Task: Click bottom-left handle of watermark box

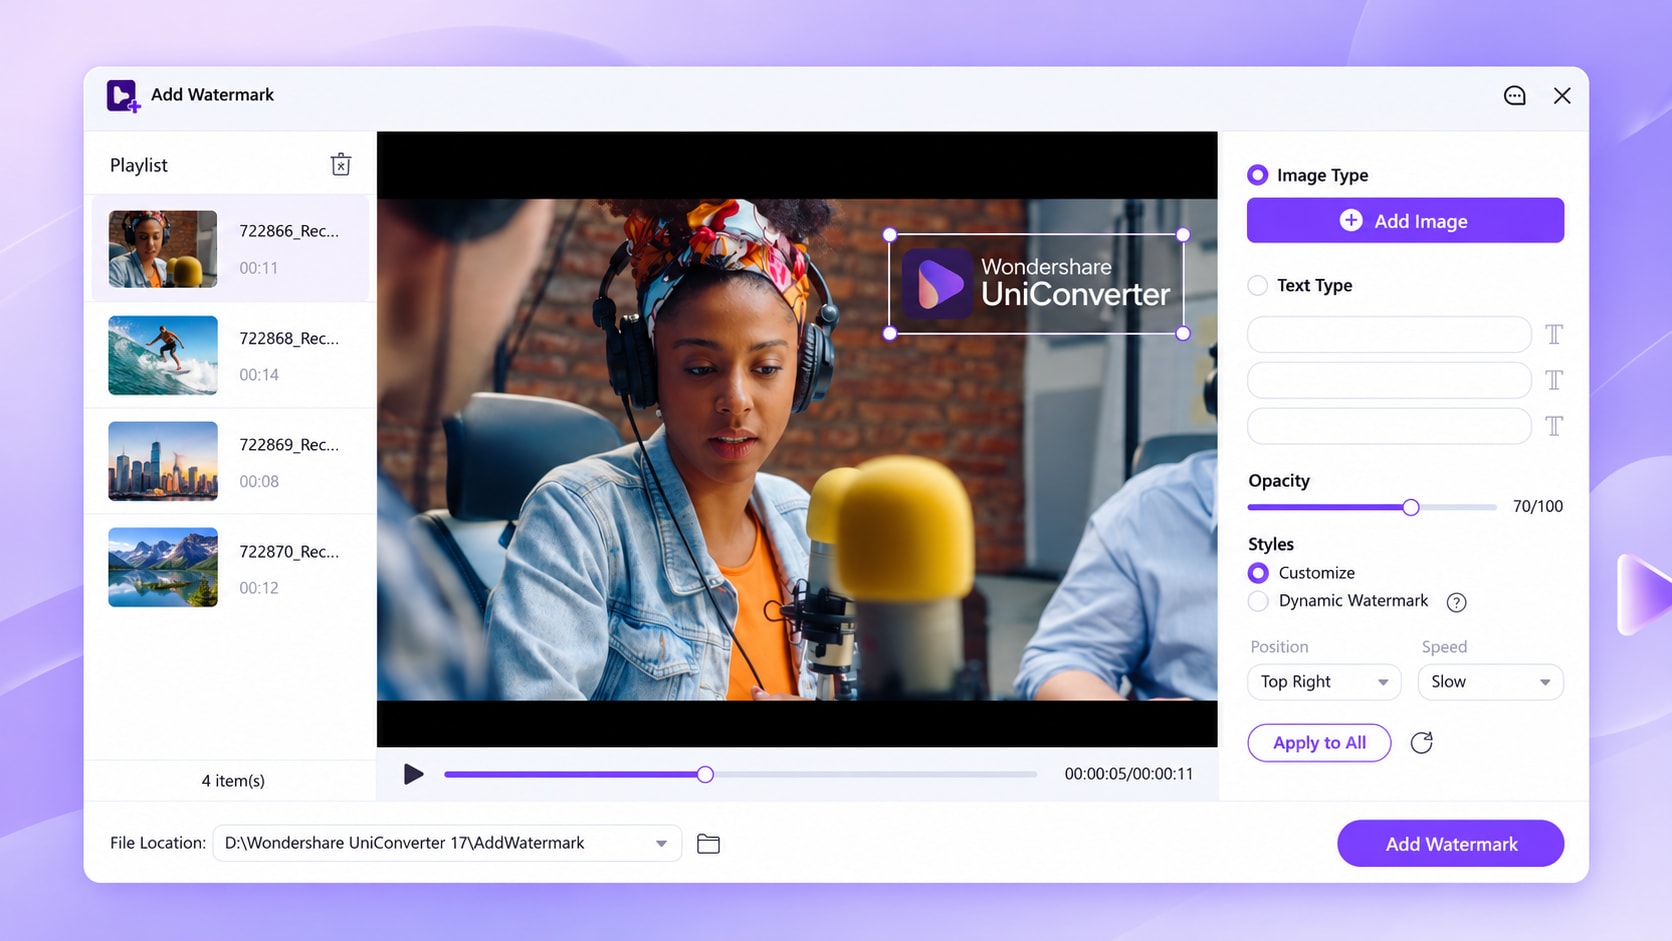Action: pyautogui.click(x=890, y=334)
